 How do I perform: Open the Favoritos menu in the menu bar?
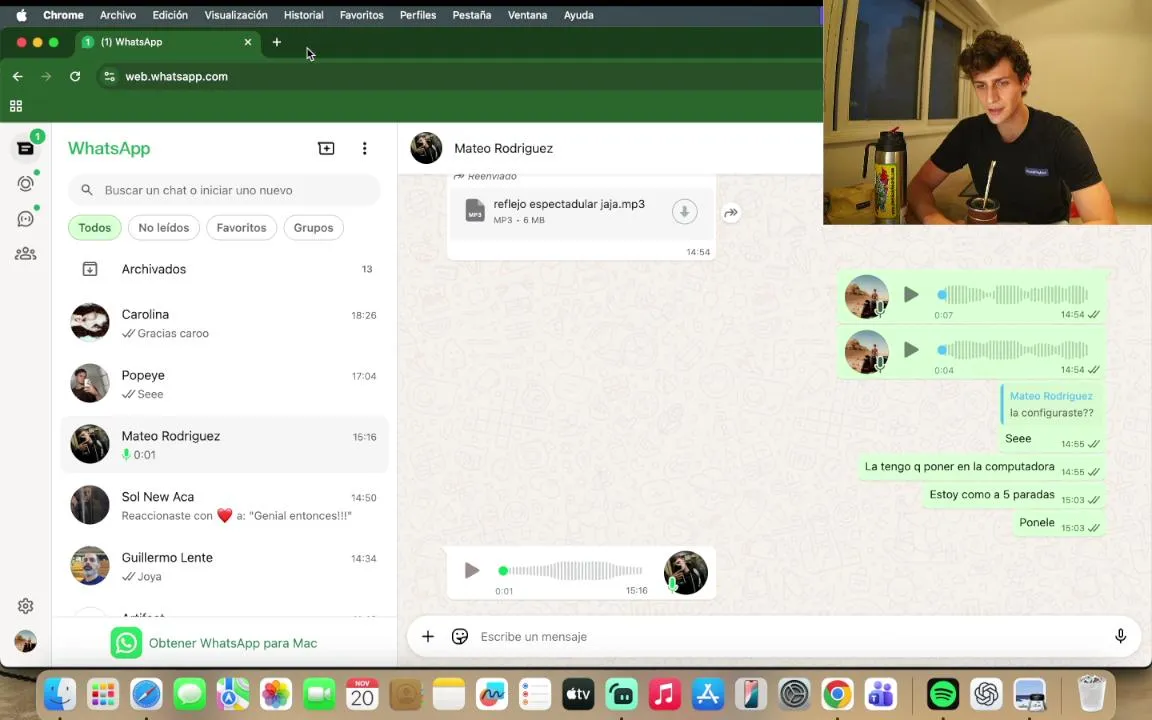(361, 15)
